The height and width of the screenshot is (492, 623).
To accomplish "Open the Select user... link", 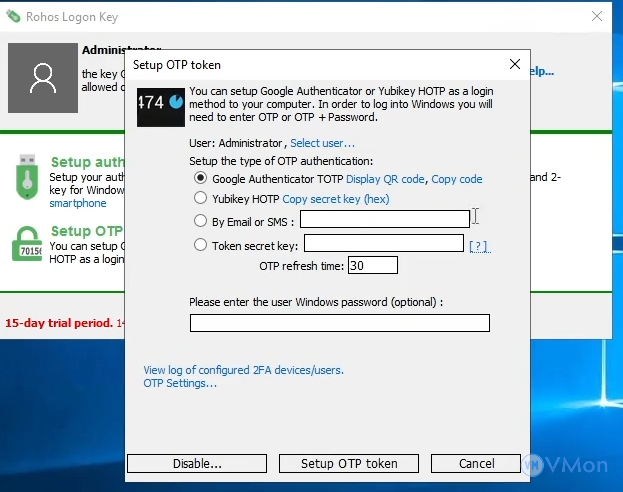I will [x=322, y=143].
